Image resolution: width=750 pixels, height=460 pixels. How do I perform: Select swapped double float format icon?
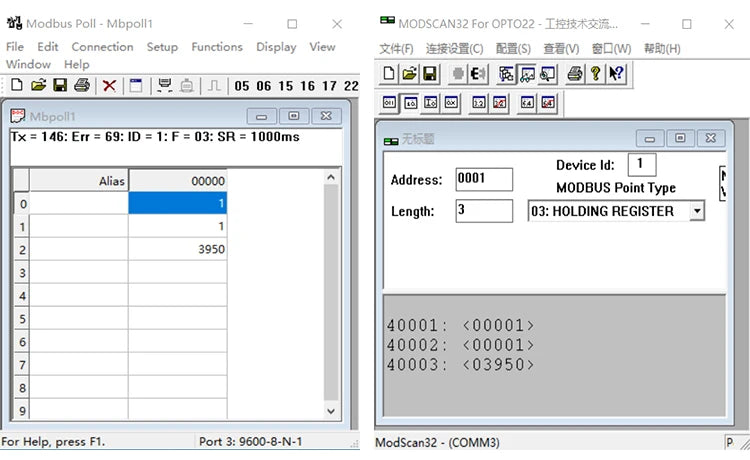coord(548,102)
